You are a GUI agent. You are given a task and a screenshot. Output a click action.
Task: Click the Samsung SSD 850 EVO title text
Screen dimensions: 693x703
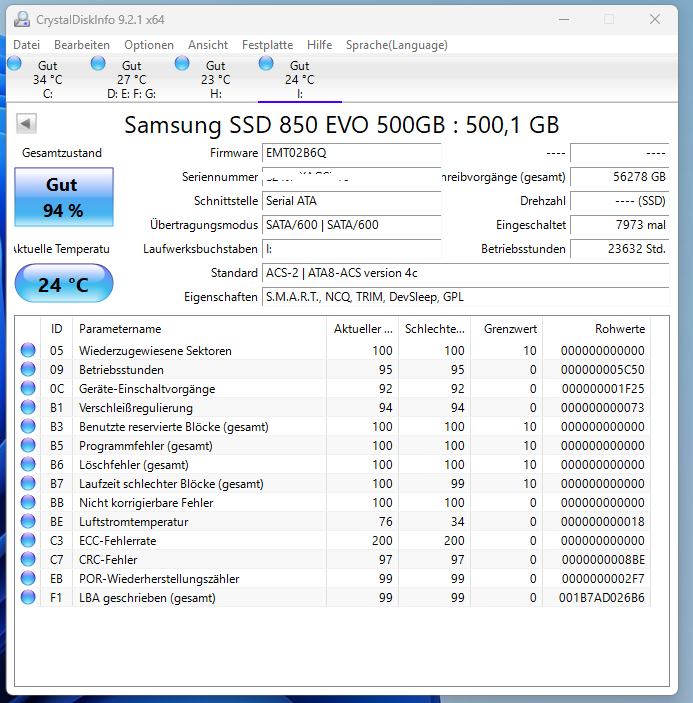[x=342, y=125]
